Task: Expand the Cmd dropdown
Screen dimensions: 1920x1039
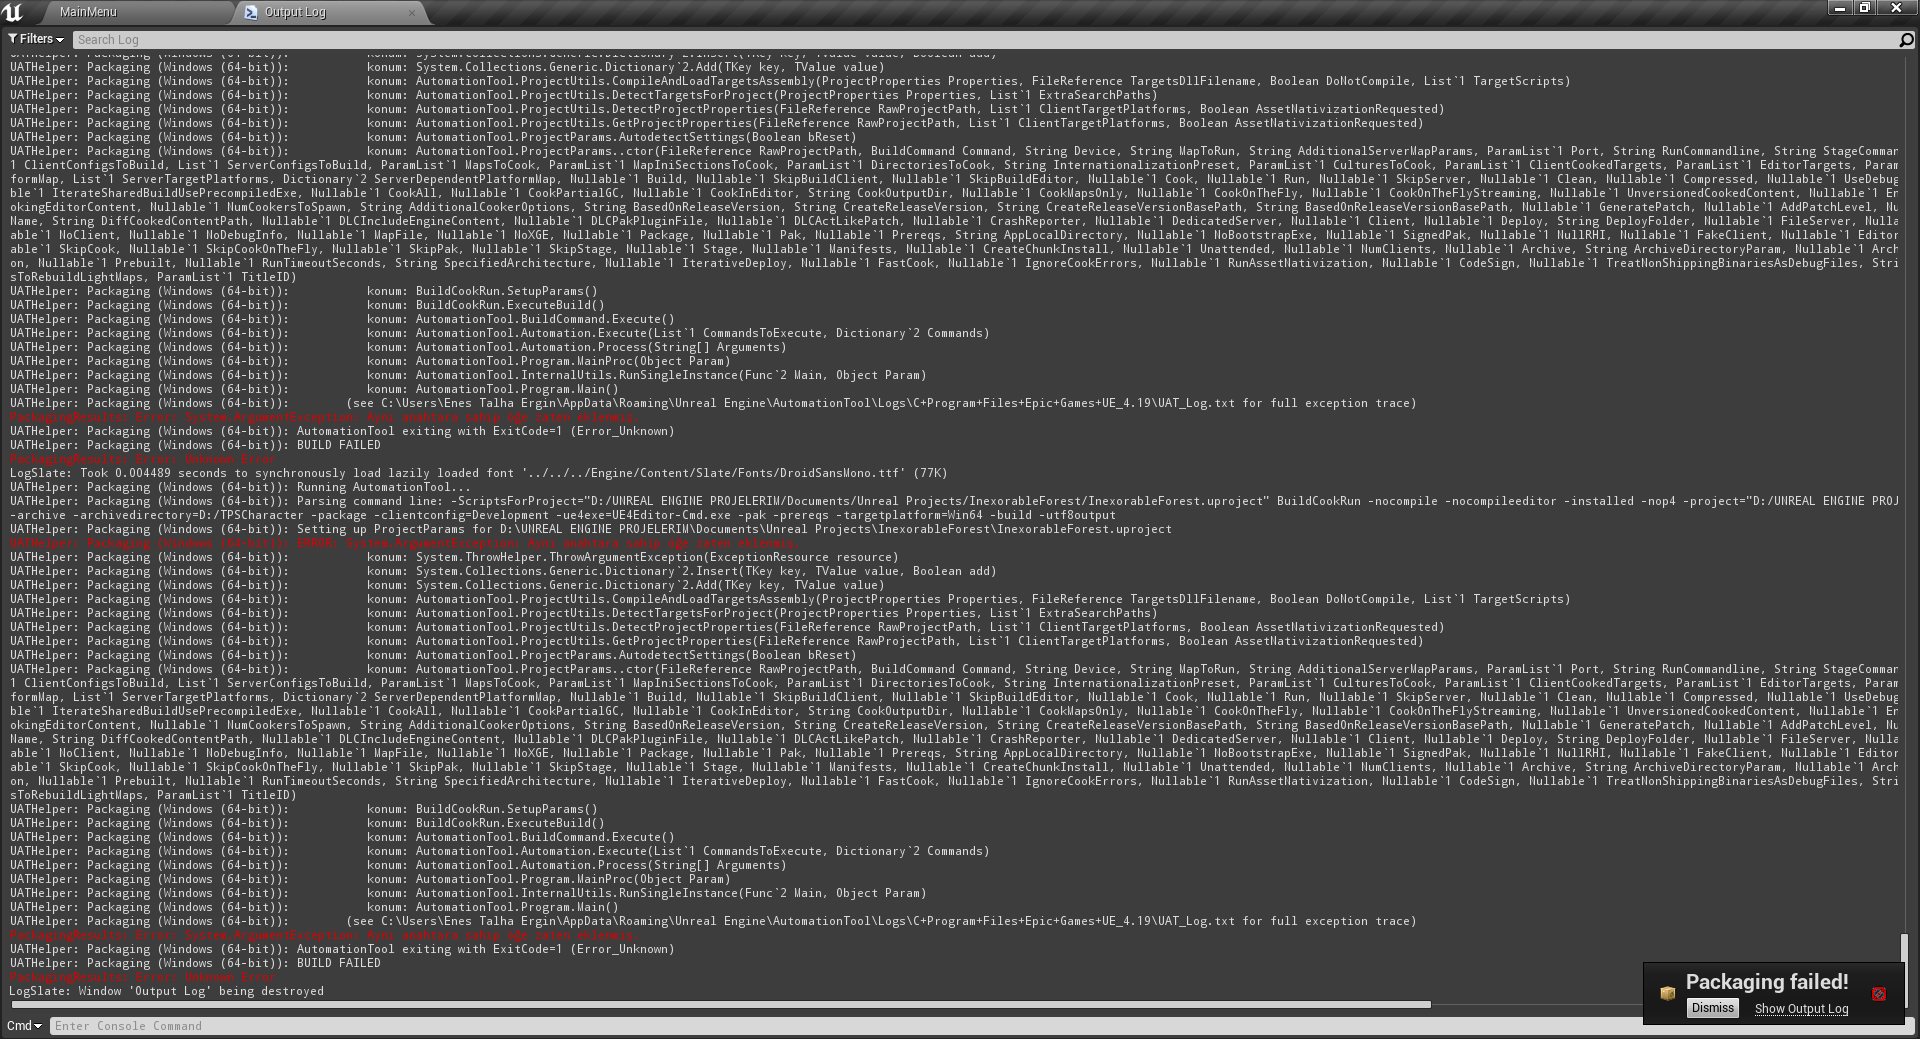Action: click(25, 1026)
